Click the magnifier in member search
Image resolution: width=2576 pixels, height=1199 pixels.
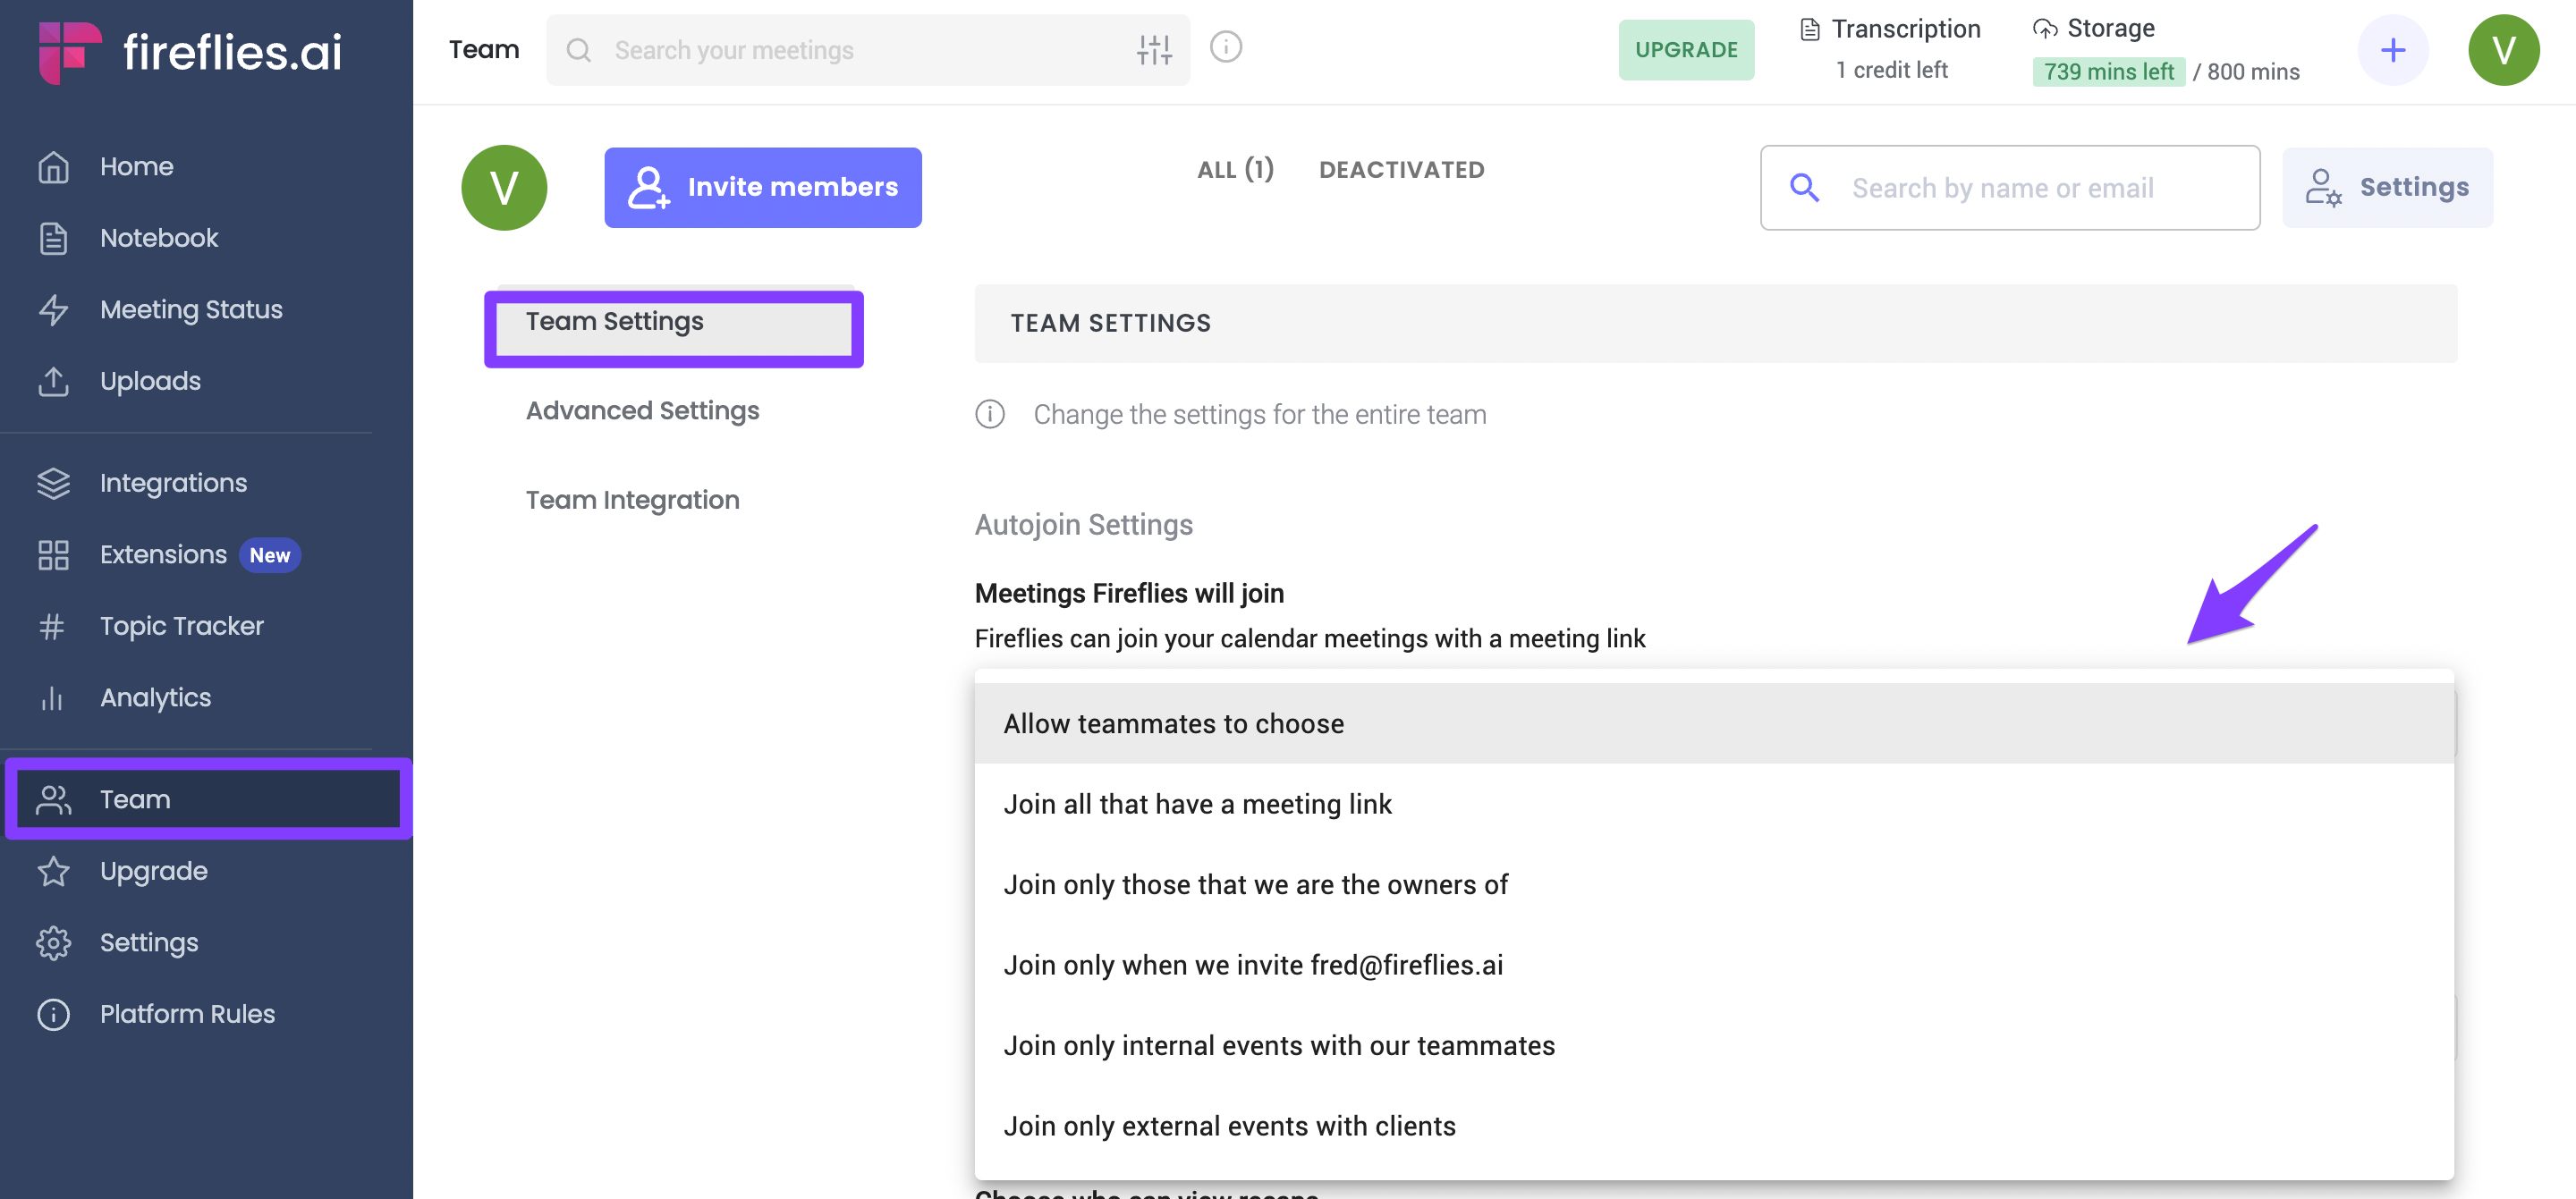[1804, 187]
